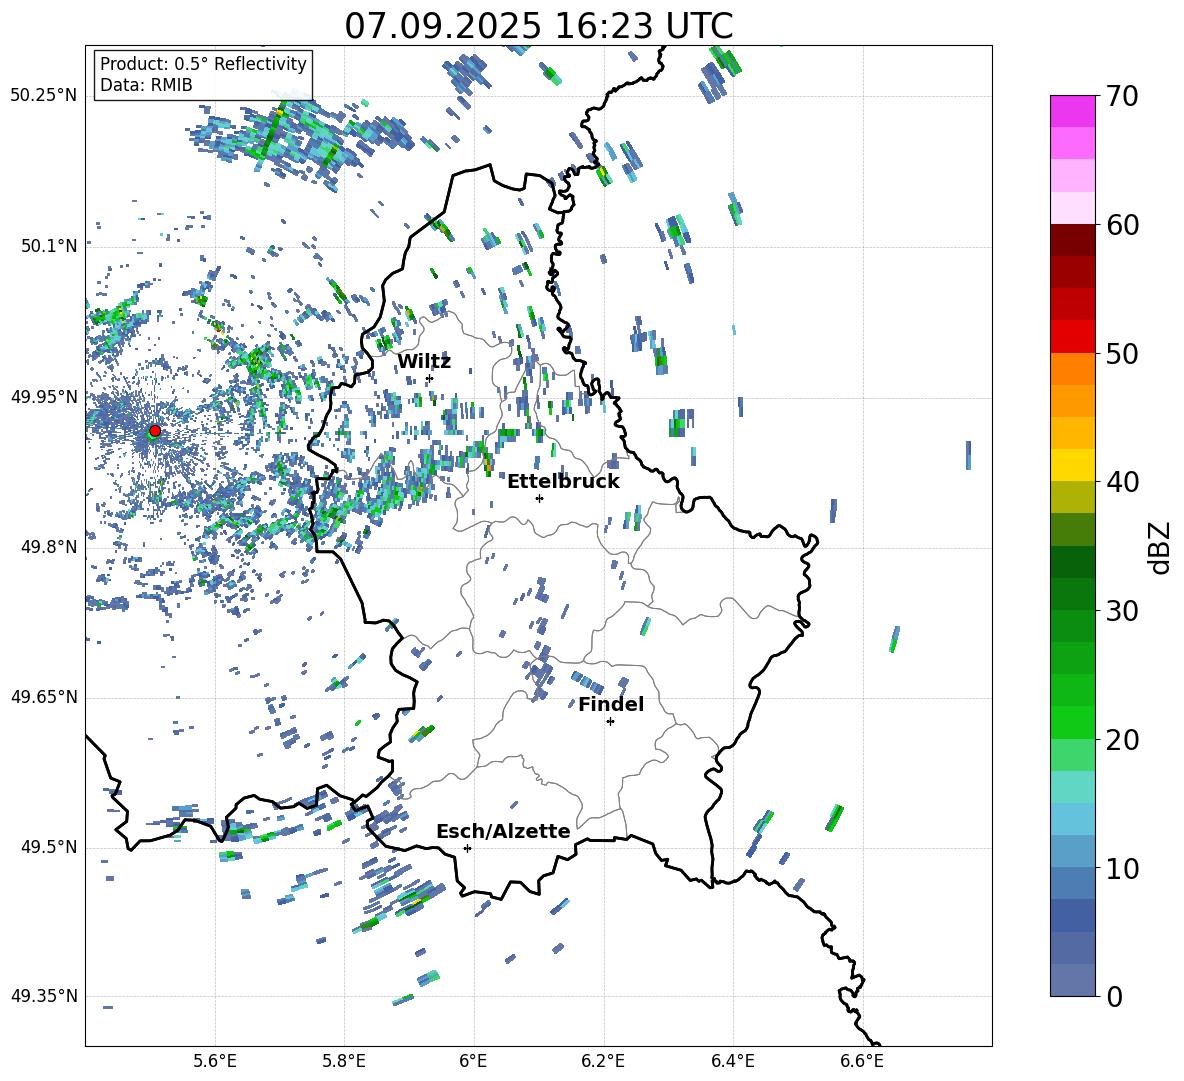This screenshot has height=1081, width=1184.
Task: Click the dark maroon colorbar segment below 60
Action: tap(1072, 240)
